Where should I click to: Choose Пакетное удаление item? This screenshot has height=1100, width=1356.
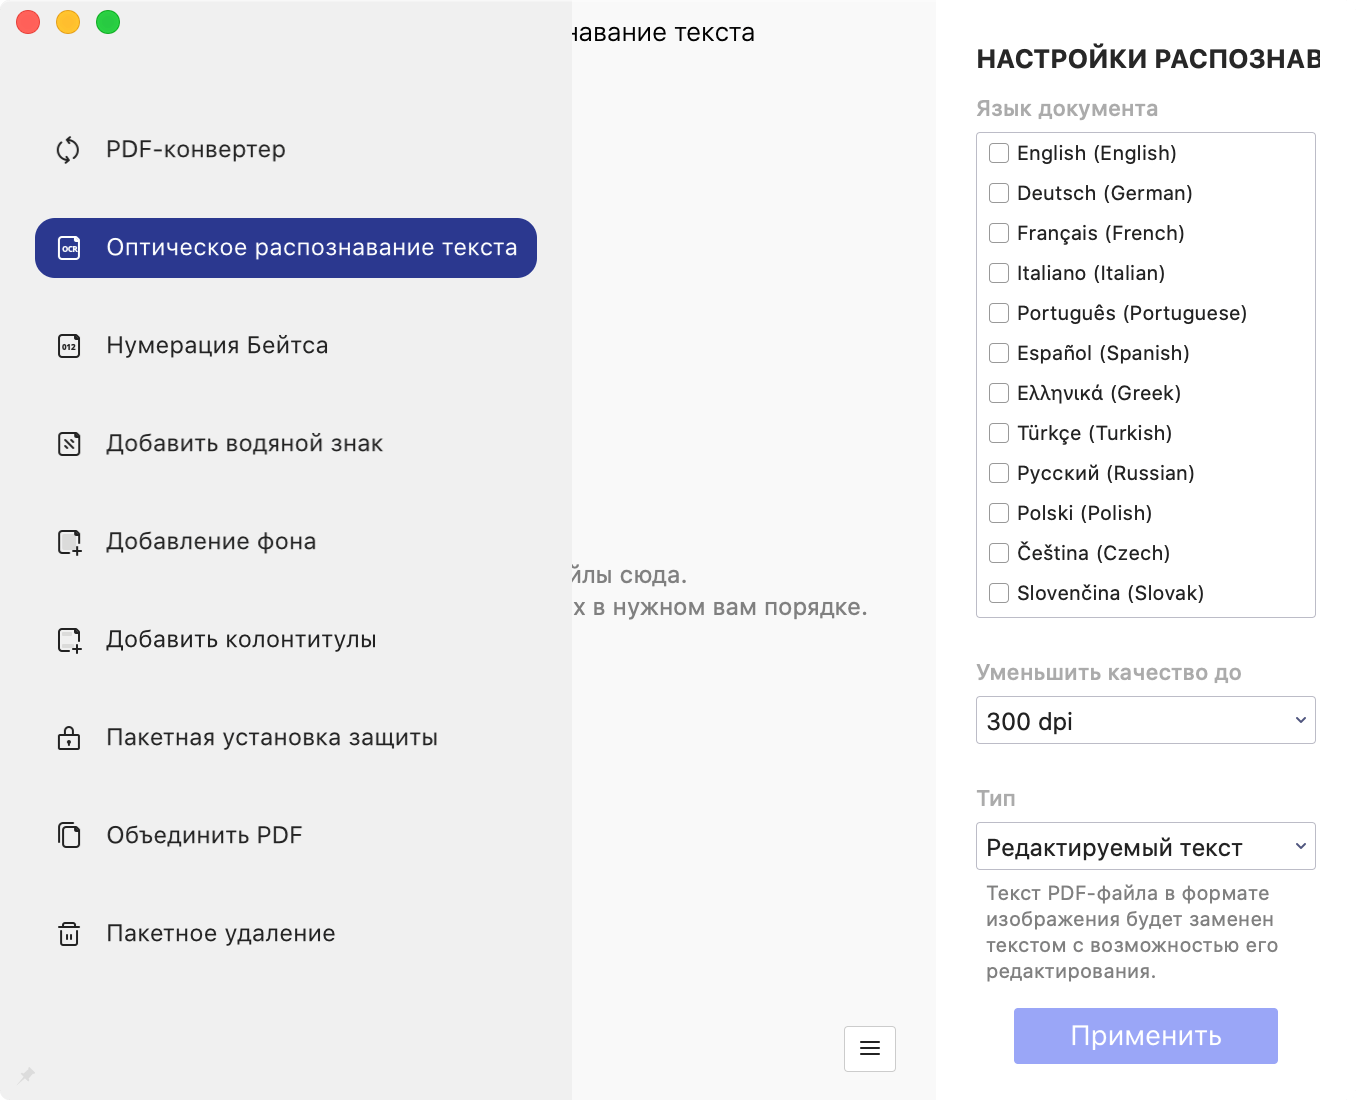coord(286,934)
